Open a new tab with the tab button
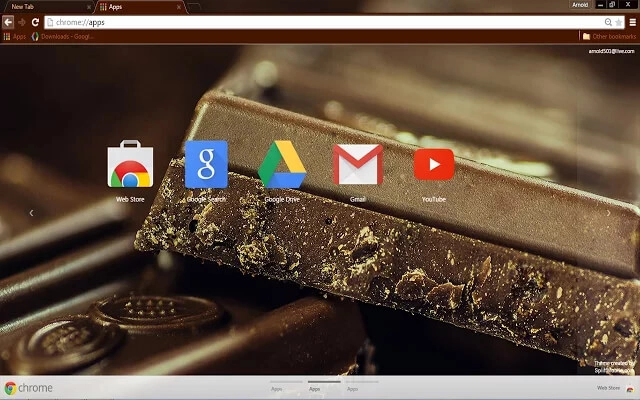Viewport: 640px width, 400px height. pos(194,7)
